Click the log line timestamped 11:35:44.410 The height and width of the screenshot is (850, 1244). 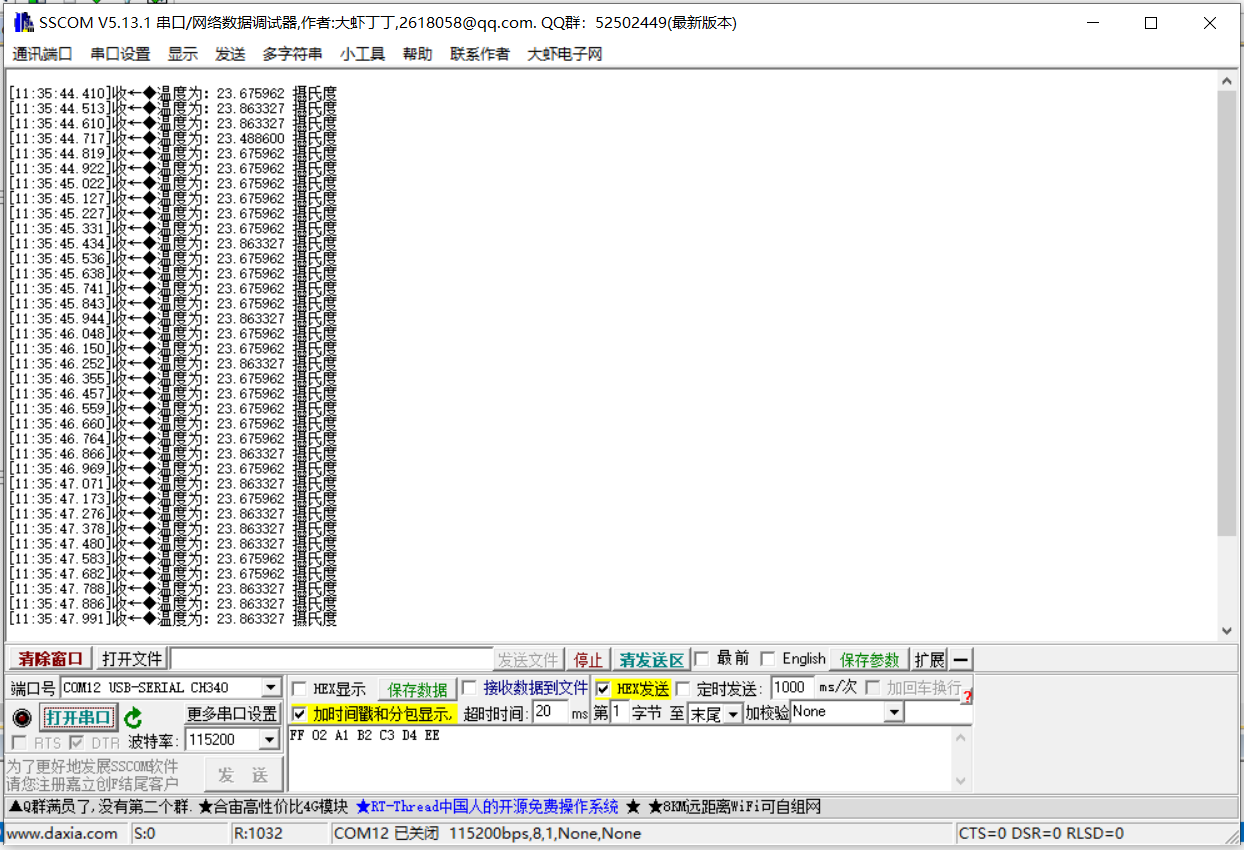pos(173,94)
